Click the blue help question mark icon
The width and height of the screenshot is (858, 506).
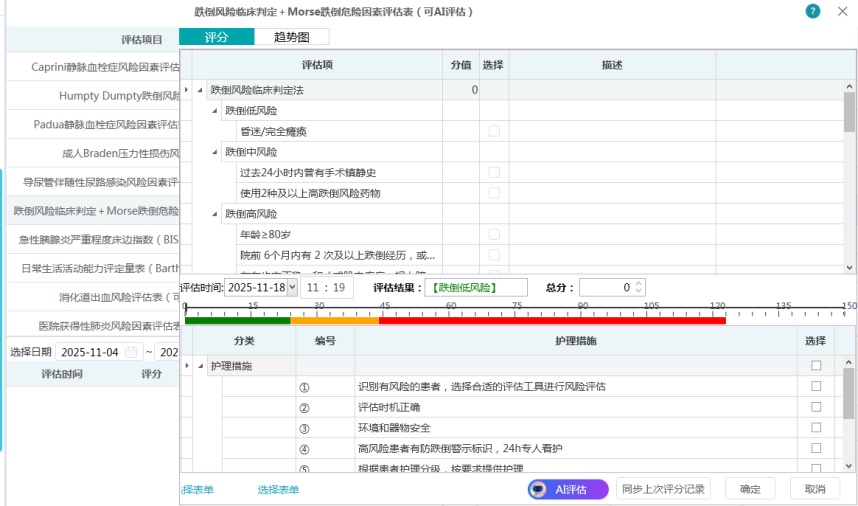click(812, 11)
